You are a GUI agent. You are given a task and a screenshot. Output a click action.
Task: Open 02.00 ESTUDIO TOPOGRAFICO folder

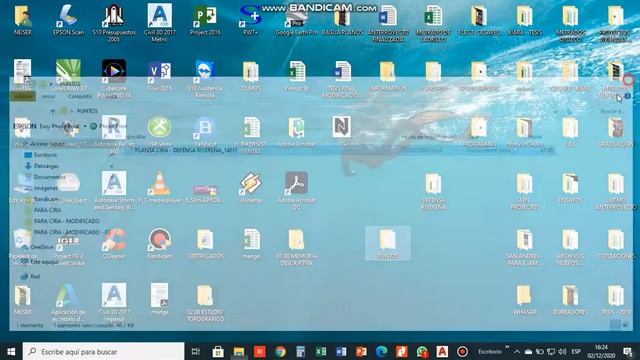pyautogui.click(x=205, y=302)
